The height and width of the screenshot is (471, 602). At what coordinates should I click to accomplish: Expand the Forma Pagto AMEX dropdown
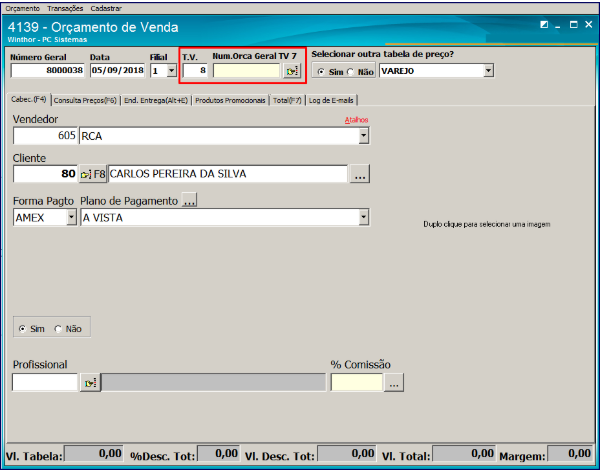tap(71, 218)
